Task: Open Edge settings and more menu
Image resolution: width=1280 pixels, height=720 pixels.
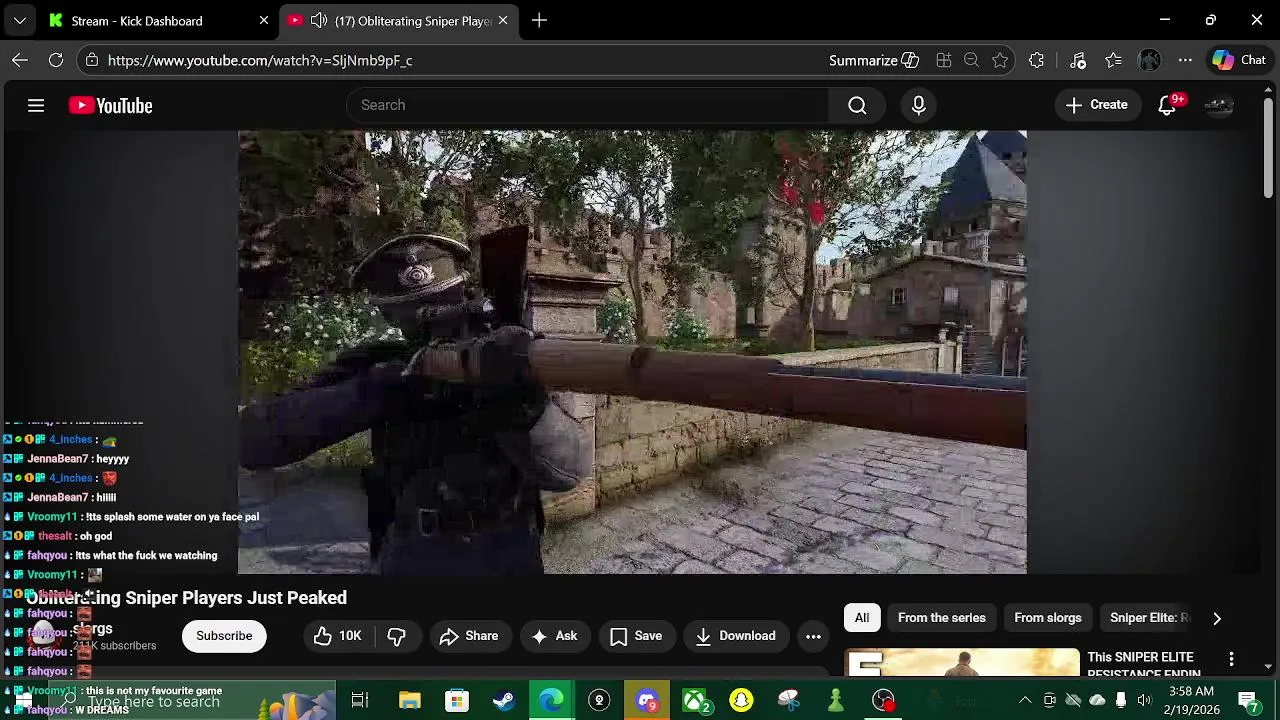Action: (1185, 60)
